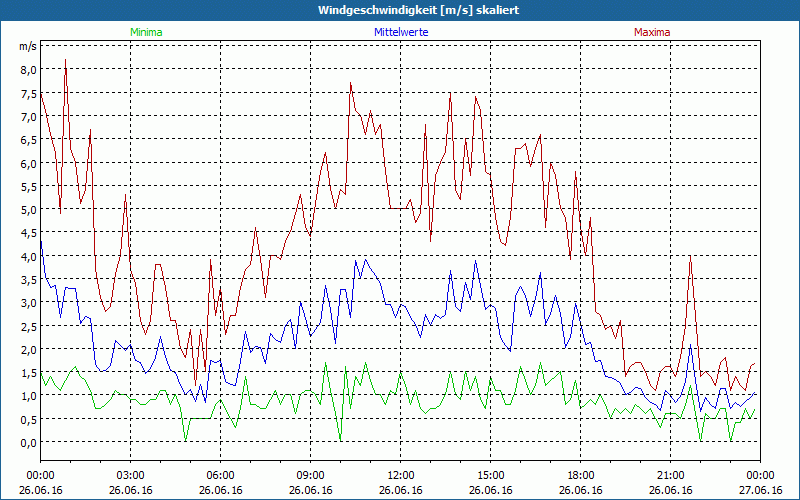Click the 4,0 y-axis value
Image resolution: width=800 pixels, height=500 pixels.
(29, 257)
